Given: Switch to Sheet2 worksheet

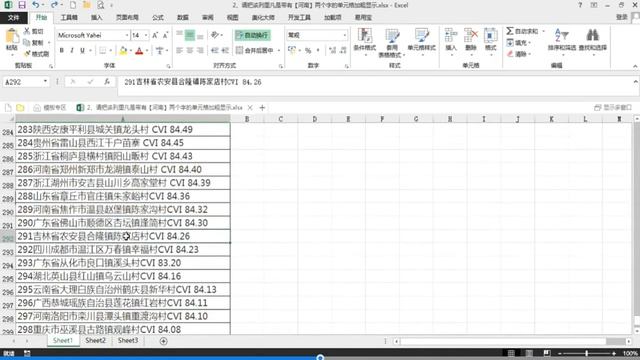Looking at the screenshot, I should (x=96, y=340).
